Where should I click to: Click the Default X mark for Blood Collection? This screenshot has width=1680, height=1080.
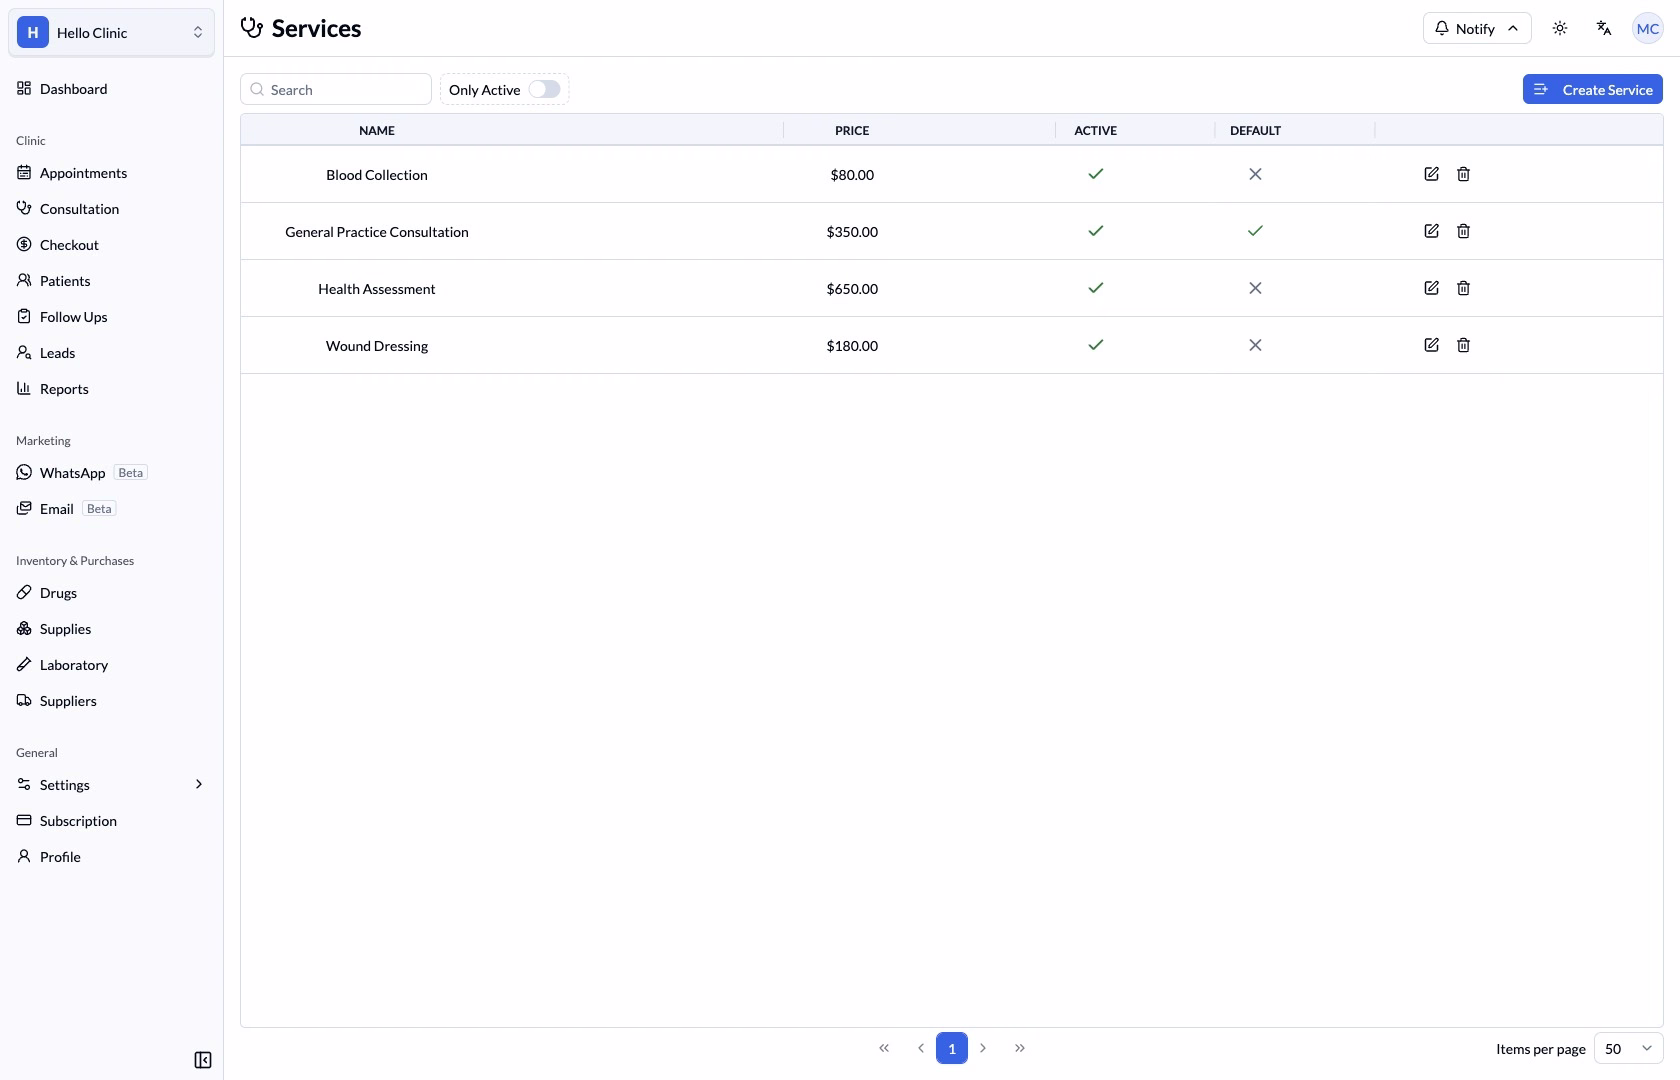point(1255,174)
